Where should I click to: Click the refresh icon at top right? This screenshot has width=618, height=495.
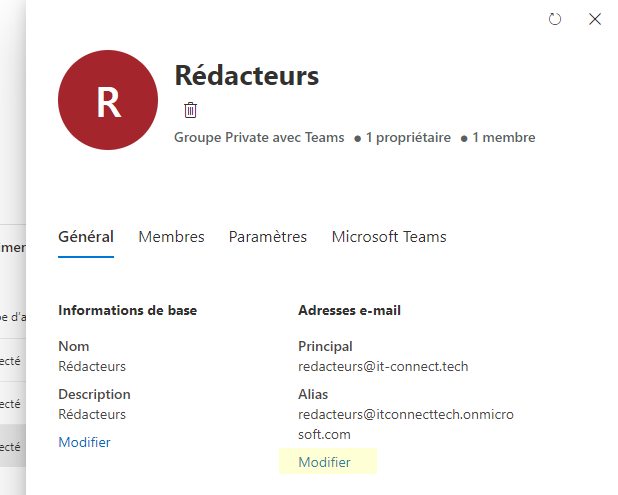[x=556, y=19]
